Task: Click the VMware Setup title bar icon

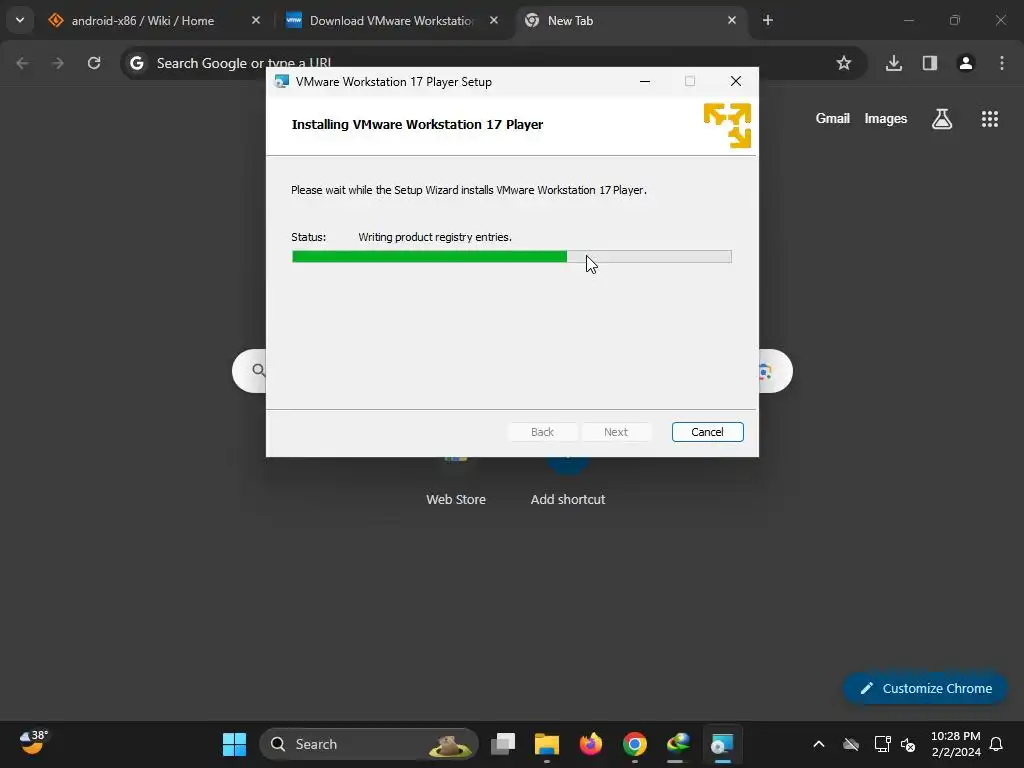Action: 281,82
